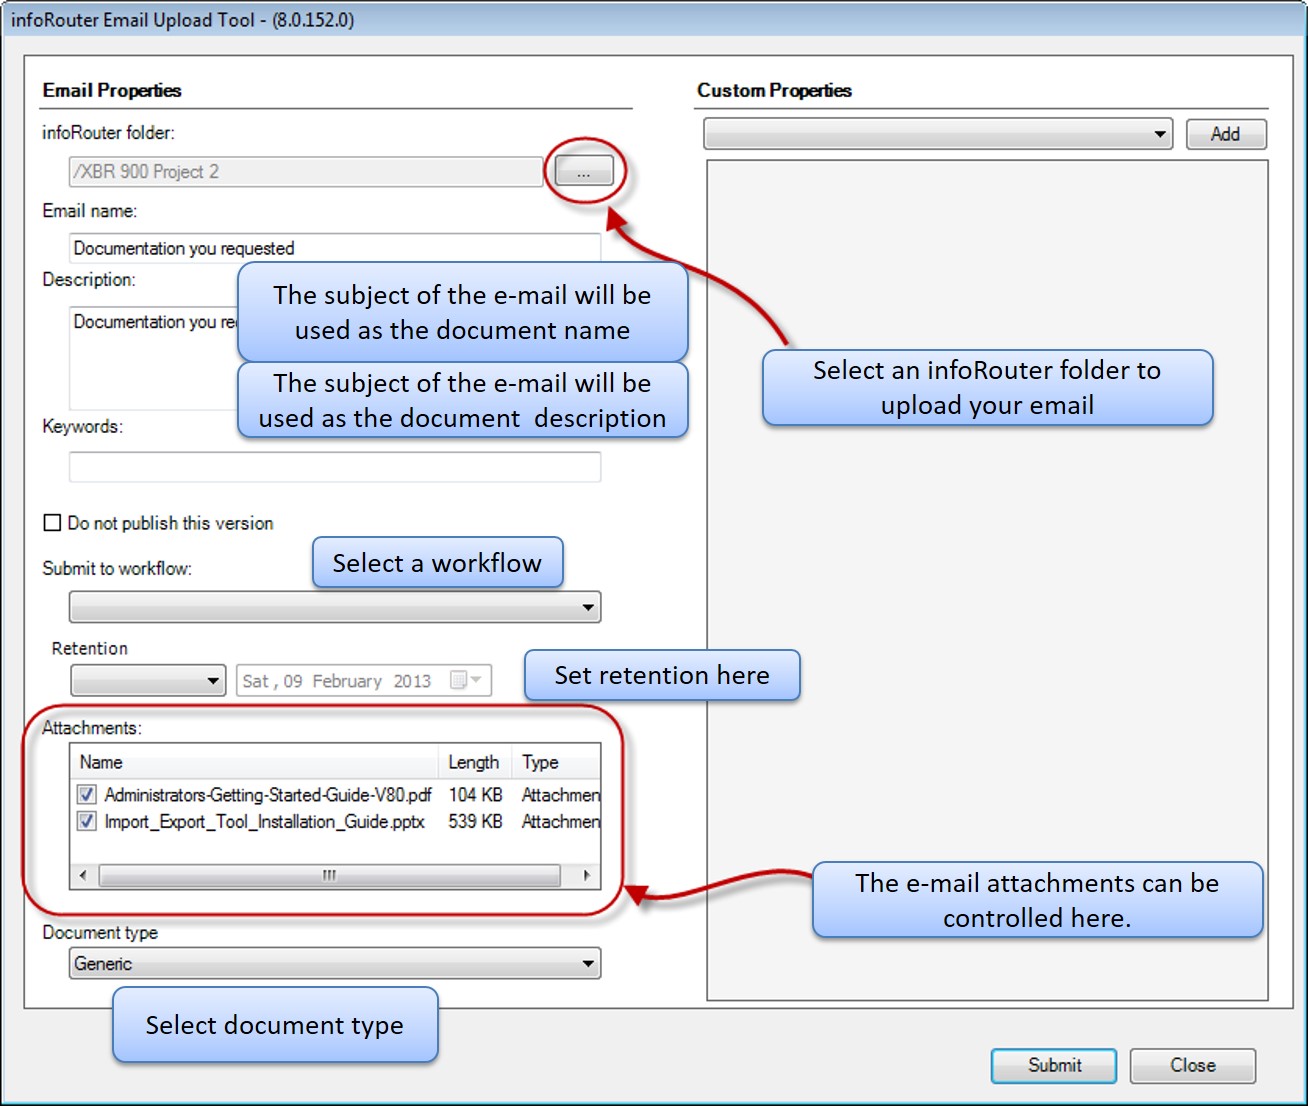Click attachments scrollbar left arrow
Screen dimensions: 1308x1106
coord(83,875)
